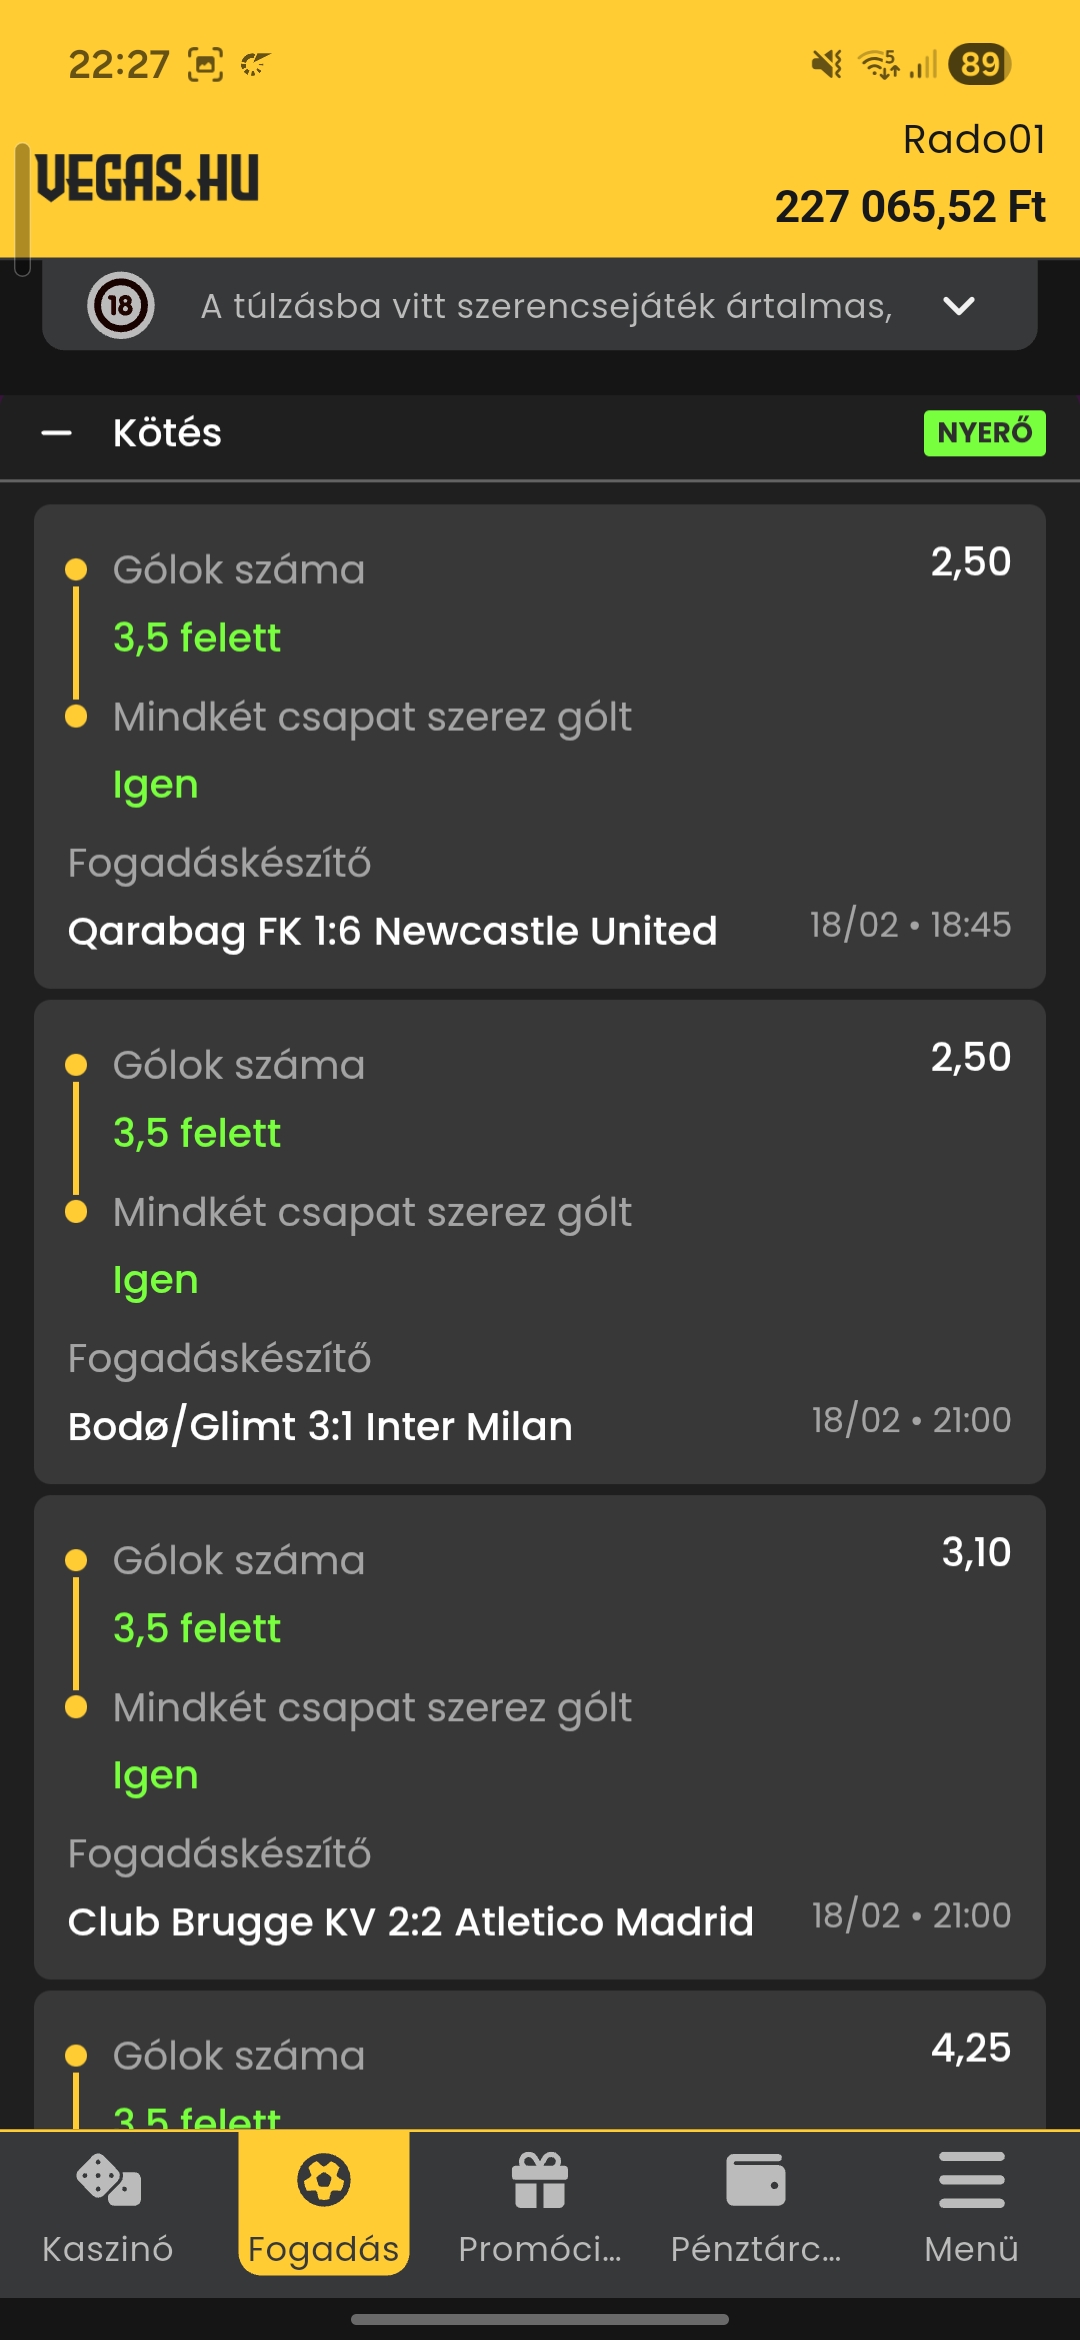Open Qarabag FK 1:6 Newcastle United match
The height and width of the screenshot is (2340, 1080).
tap(392, 931)
